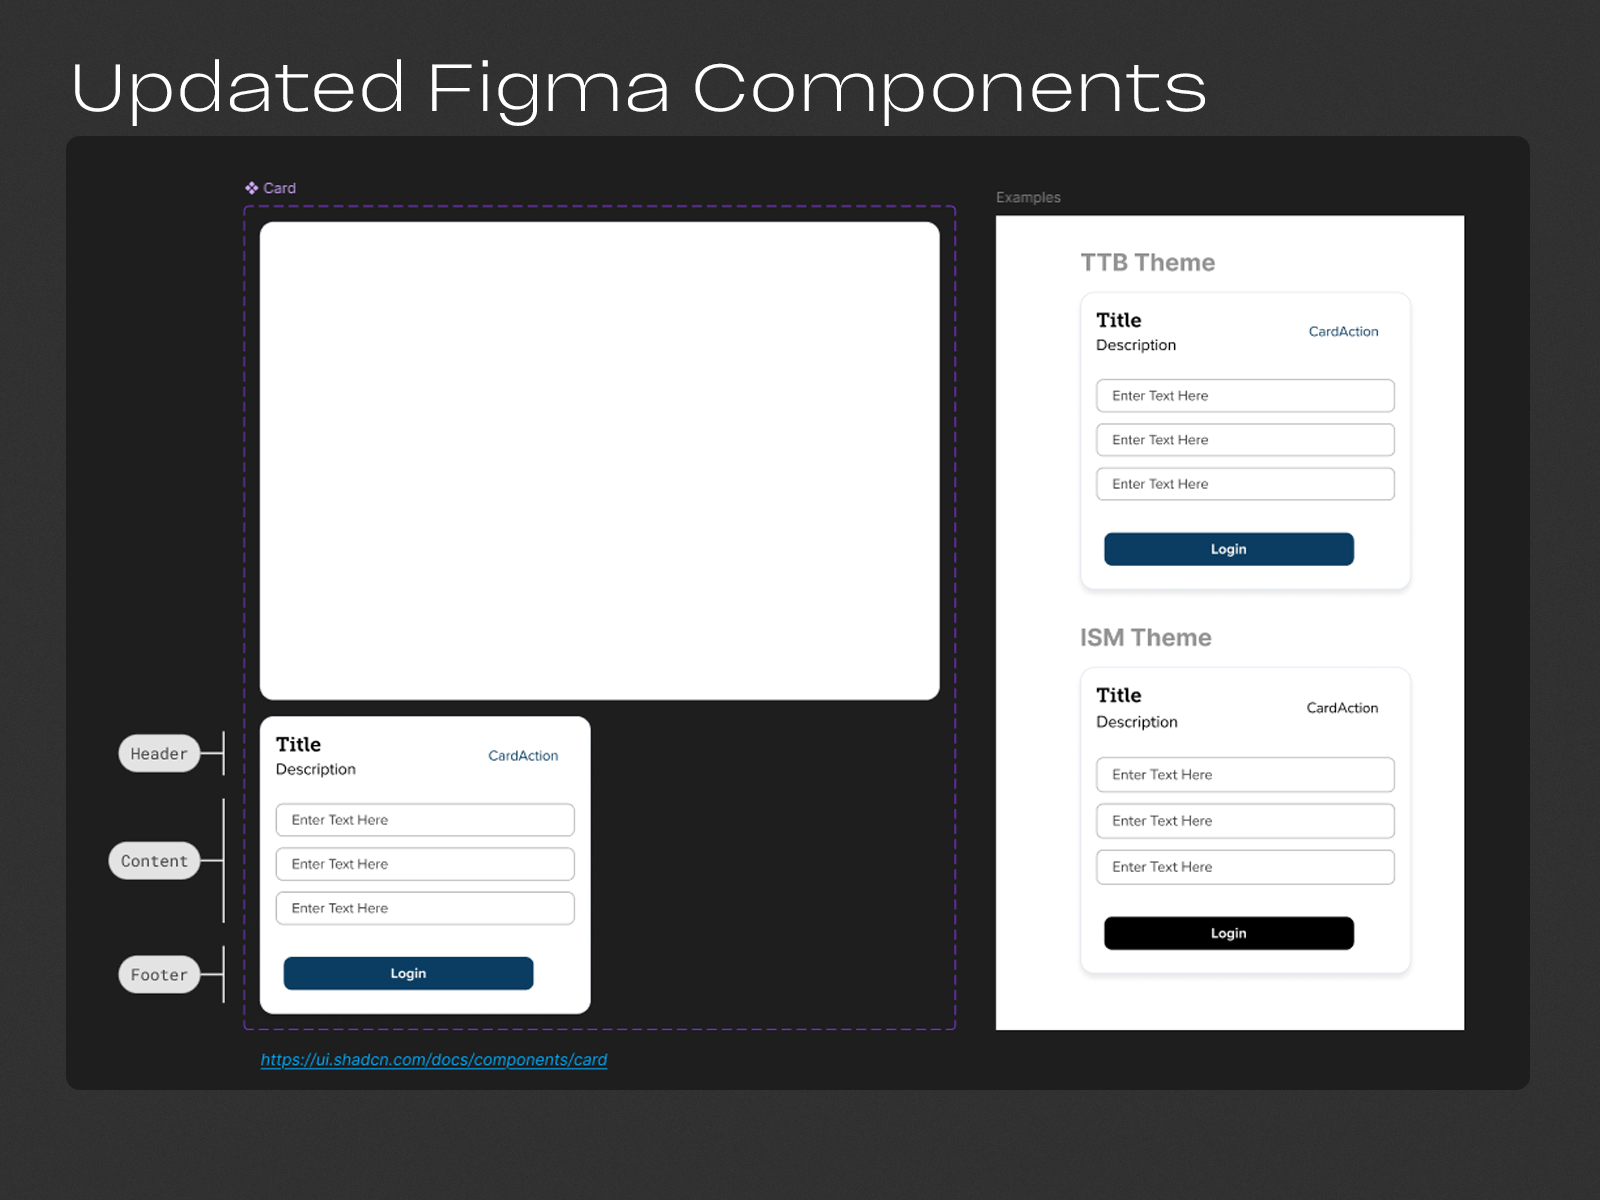
Task: Click the purple Card component diamond icon
Action: coord(253,187)
